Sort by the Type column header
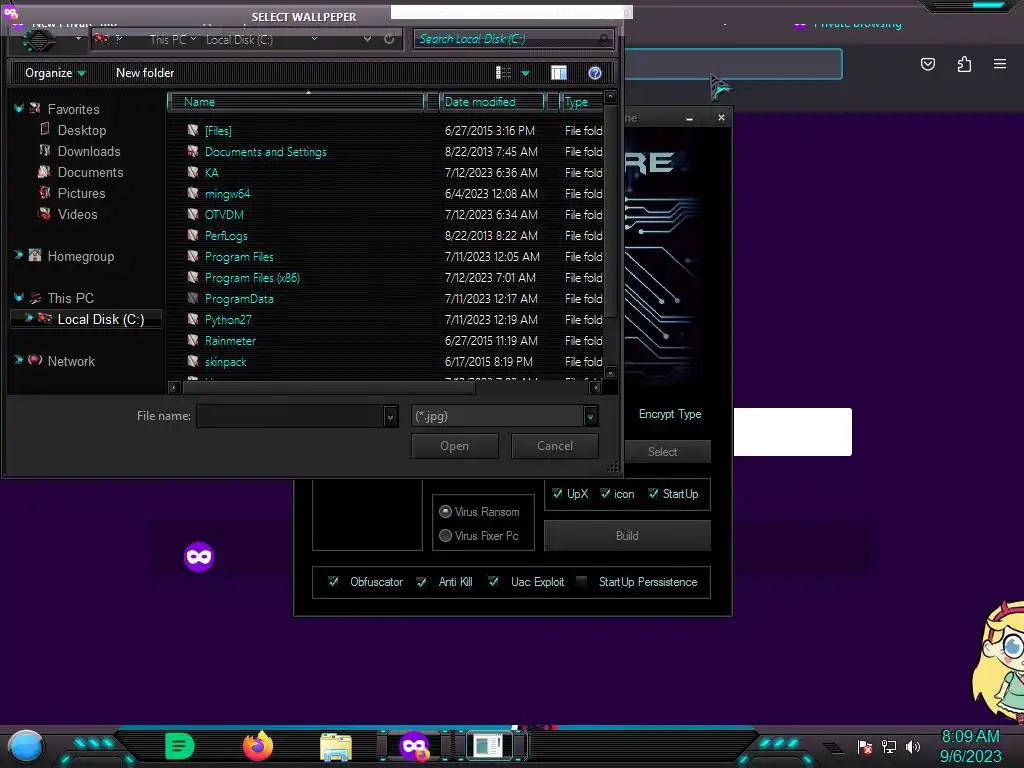 (x=580, y=102)
